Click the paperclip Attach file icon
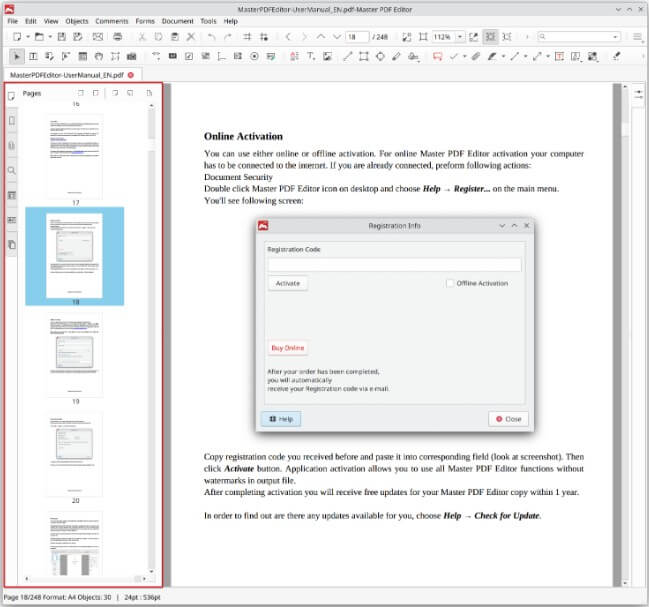 click(476, 56)
